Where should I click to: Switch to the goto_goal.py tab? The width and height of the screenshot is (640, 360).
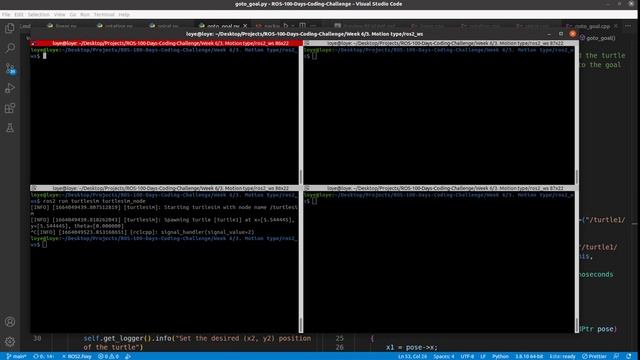pyautogui.click(x=222, y=26)
